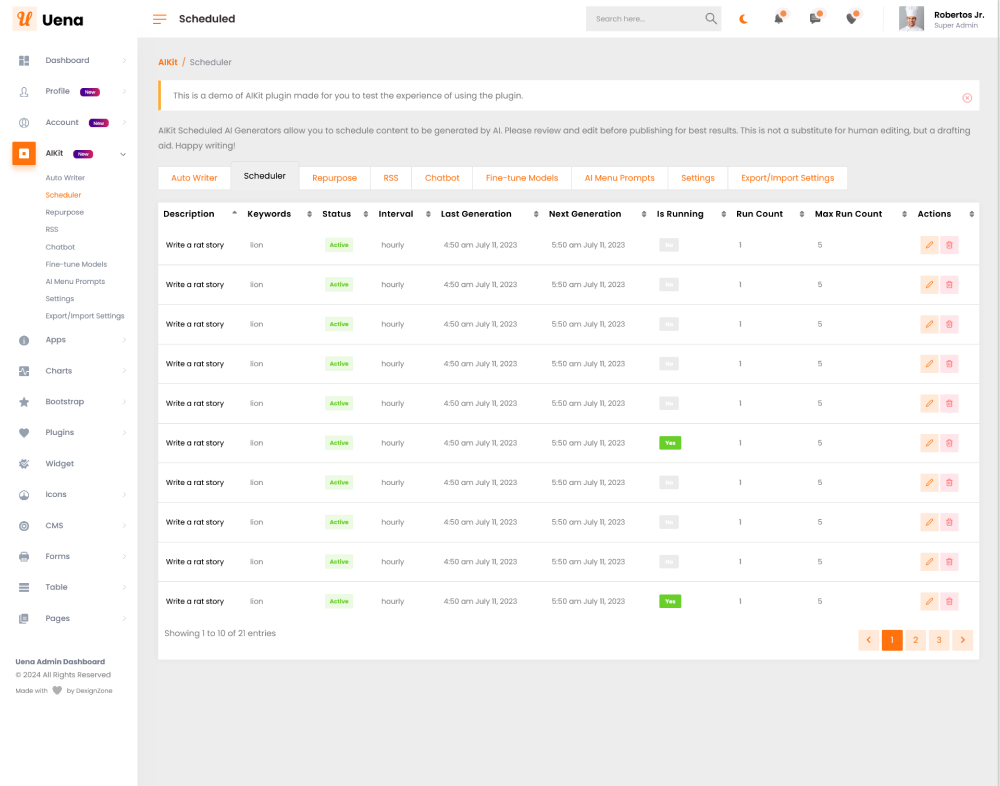Dismiss the demo notice with close icon
This screenshot has width=1000, height=786.
coord(967,97)
